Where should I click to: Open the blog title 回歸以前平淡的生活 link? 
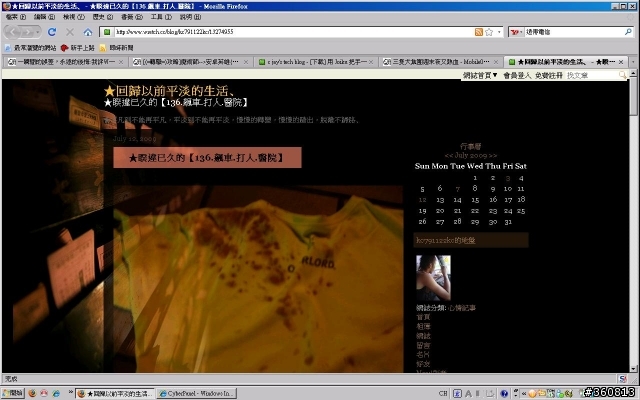(x=170, y=91)
